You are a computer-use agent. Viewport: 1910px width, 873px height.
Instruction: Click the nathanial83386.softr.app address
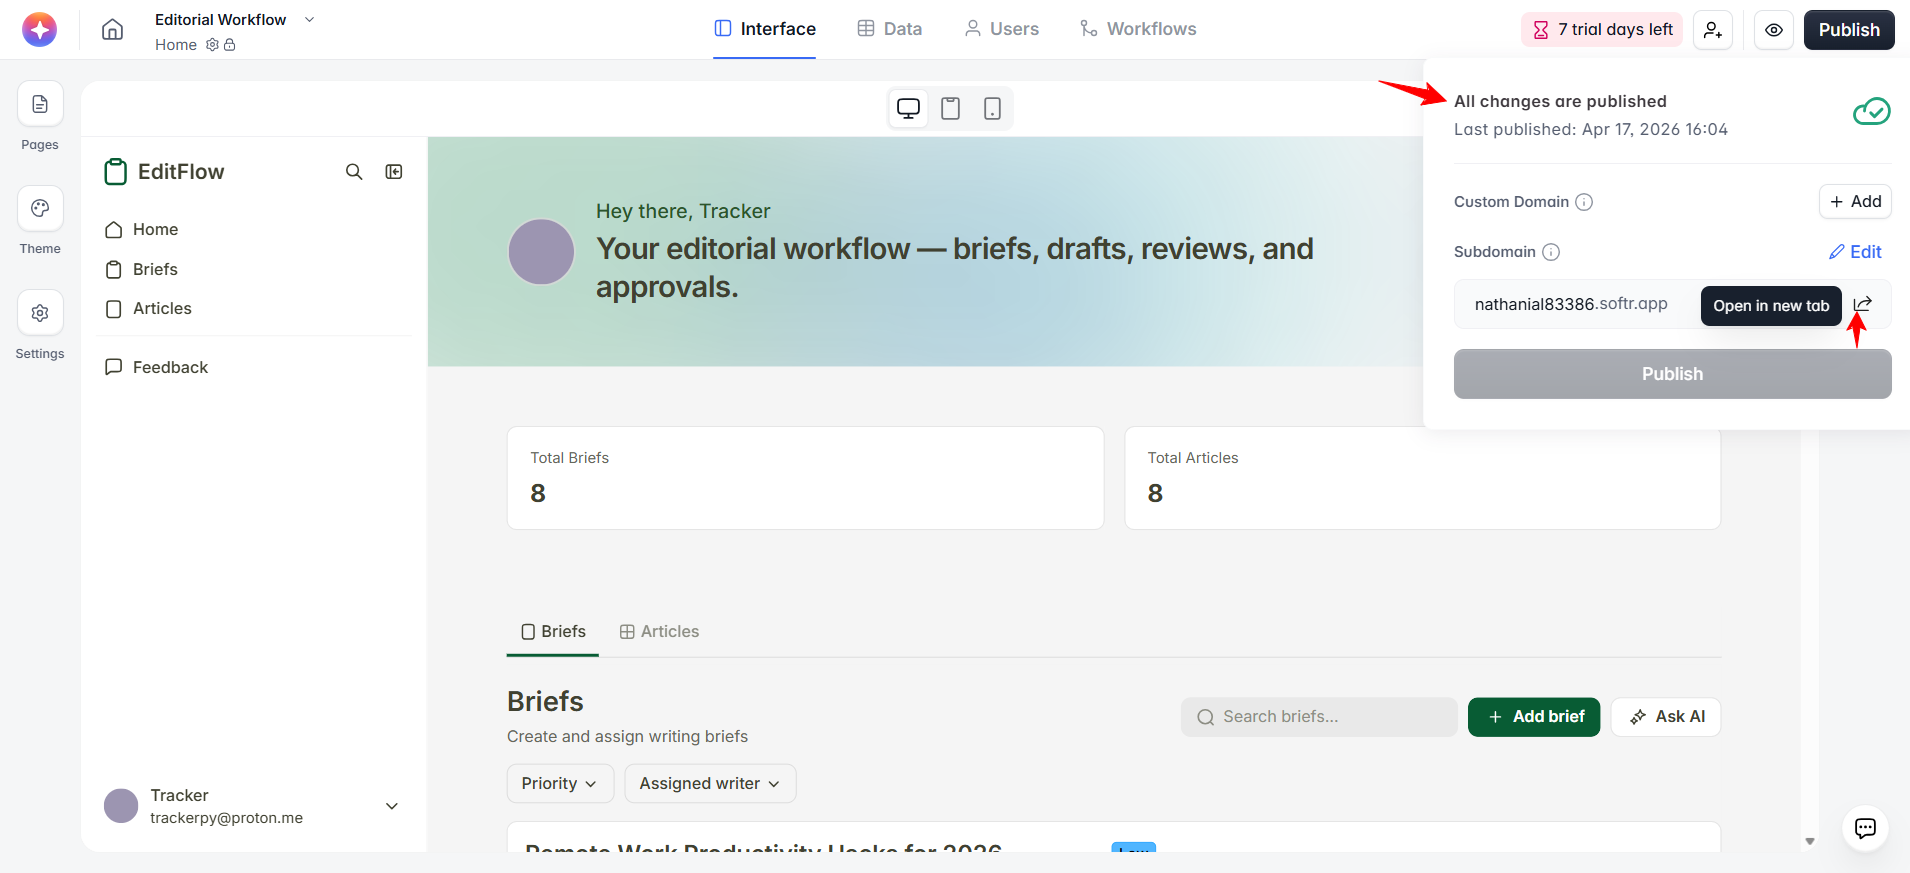[1571, 304]
